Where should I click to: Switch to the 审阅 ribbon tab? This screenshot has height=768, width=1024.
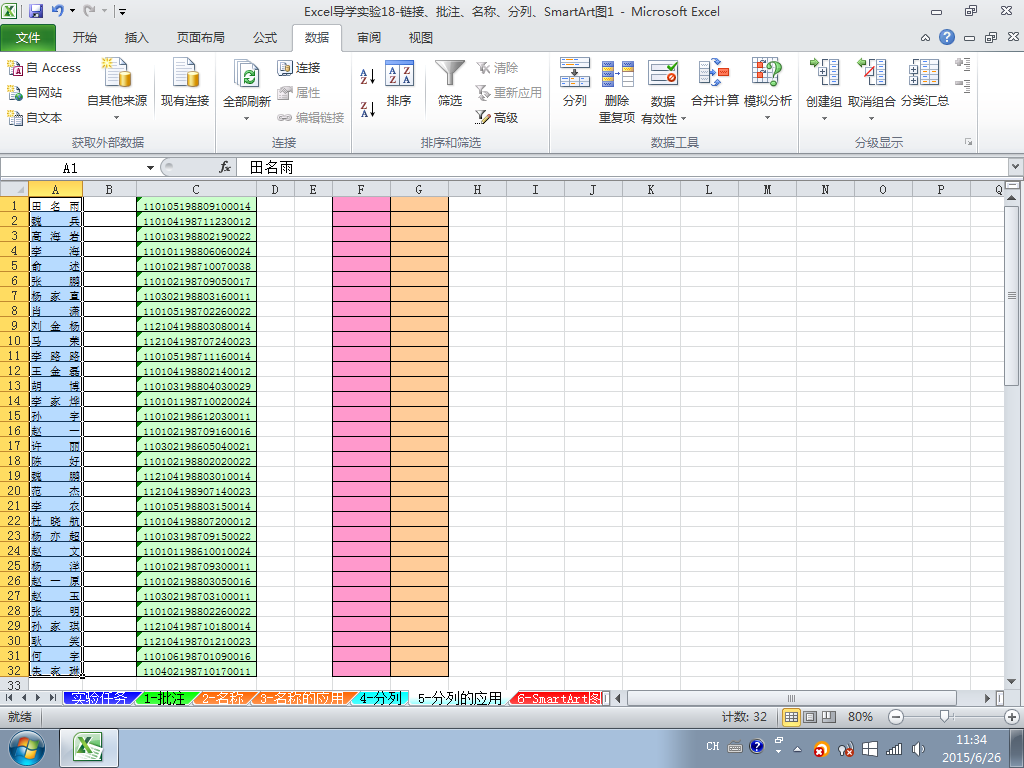(369, 38)
